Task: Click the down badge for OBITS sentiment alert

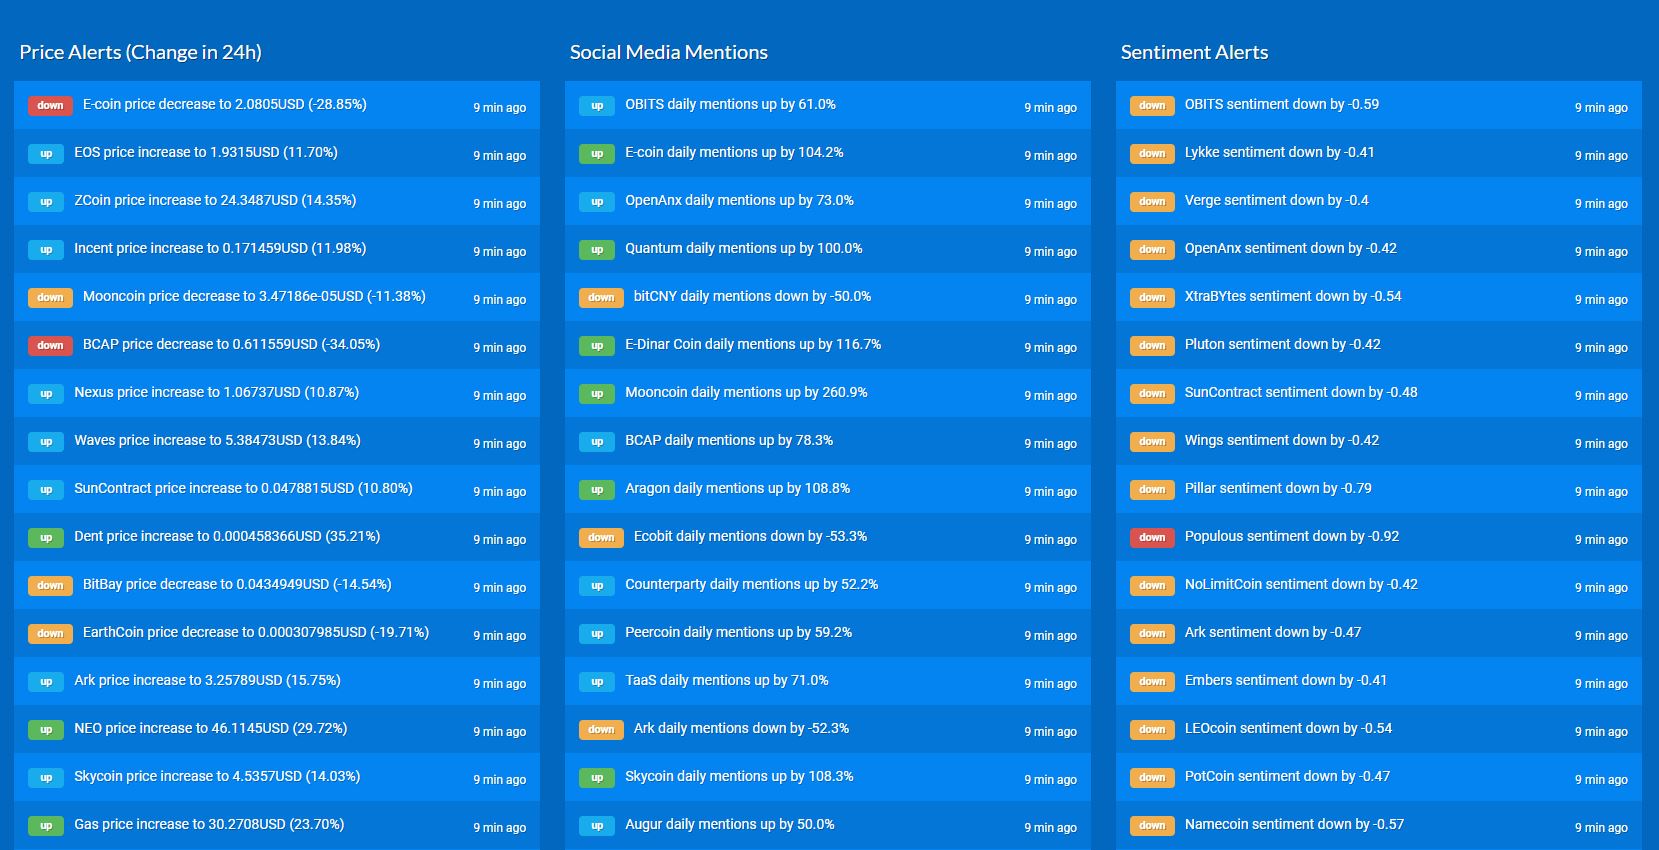Action: (x=1152, y=105)
